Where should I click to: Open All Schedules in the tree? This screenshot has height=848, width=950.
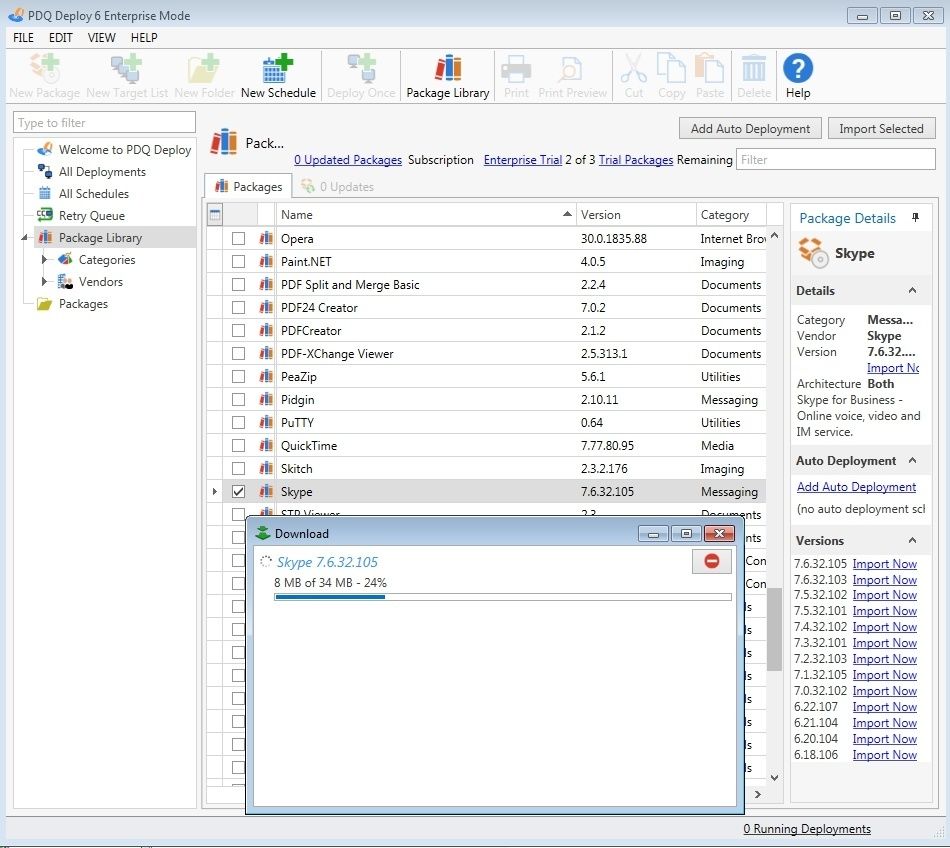pyautogui.click(x=93, y=193)
